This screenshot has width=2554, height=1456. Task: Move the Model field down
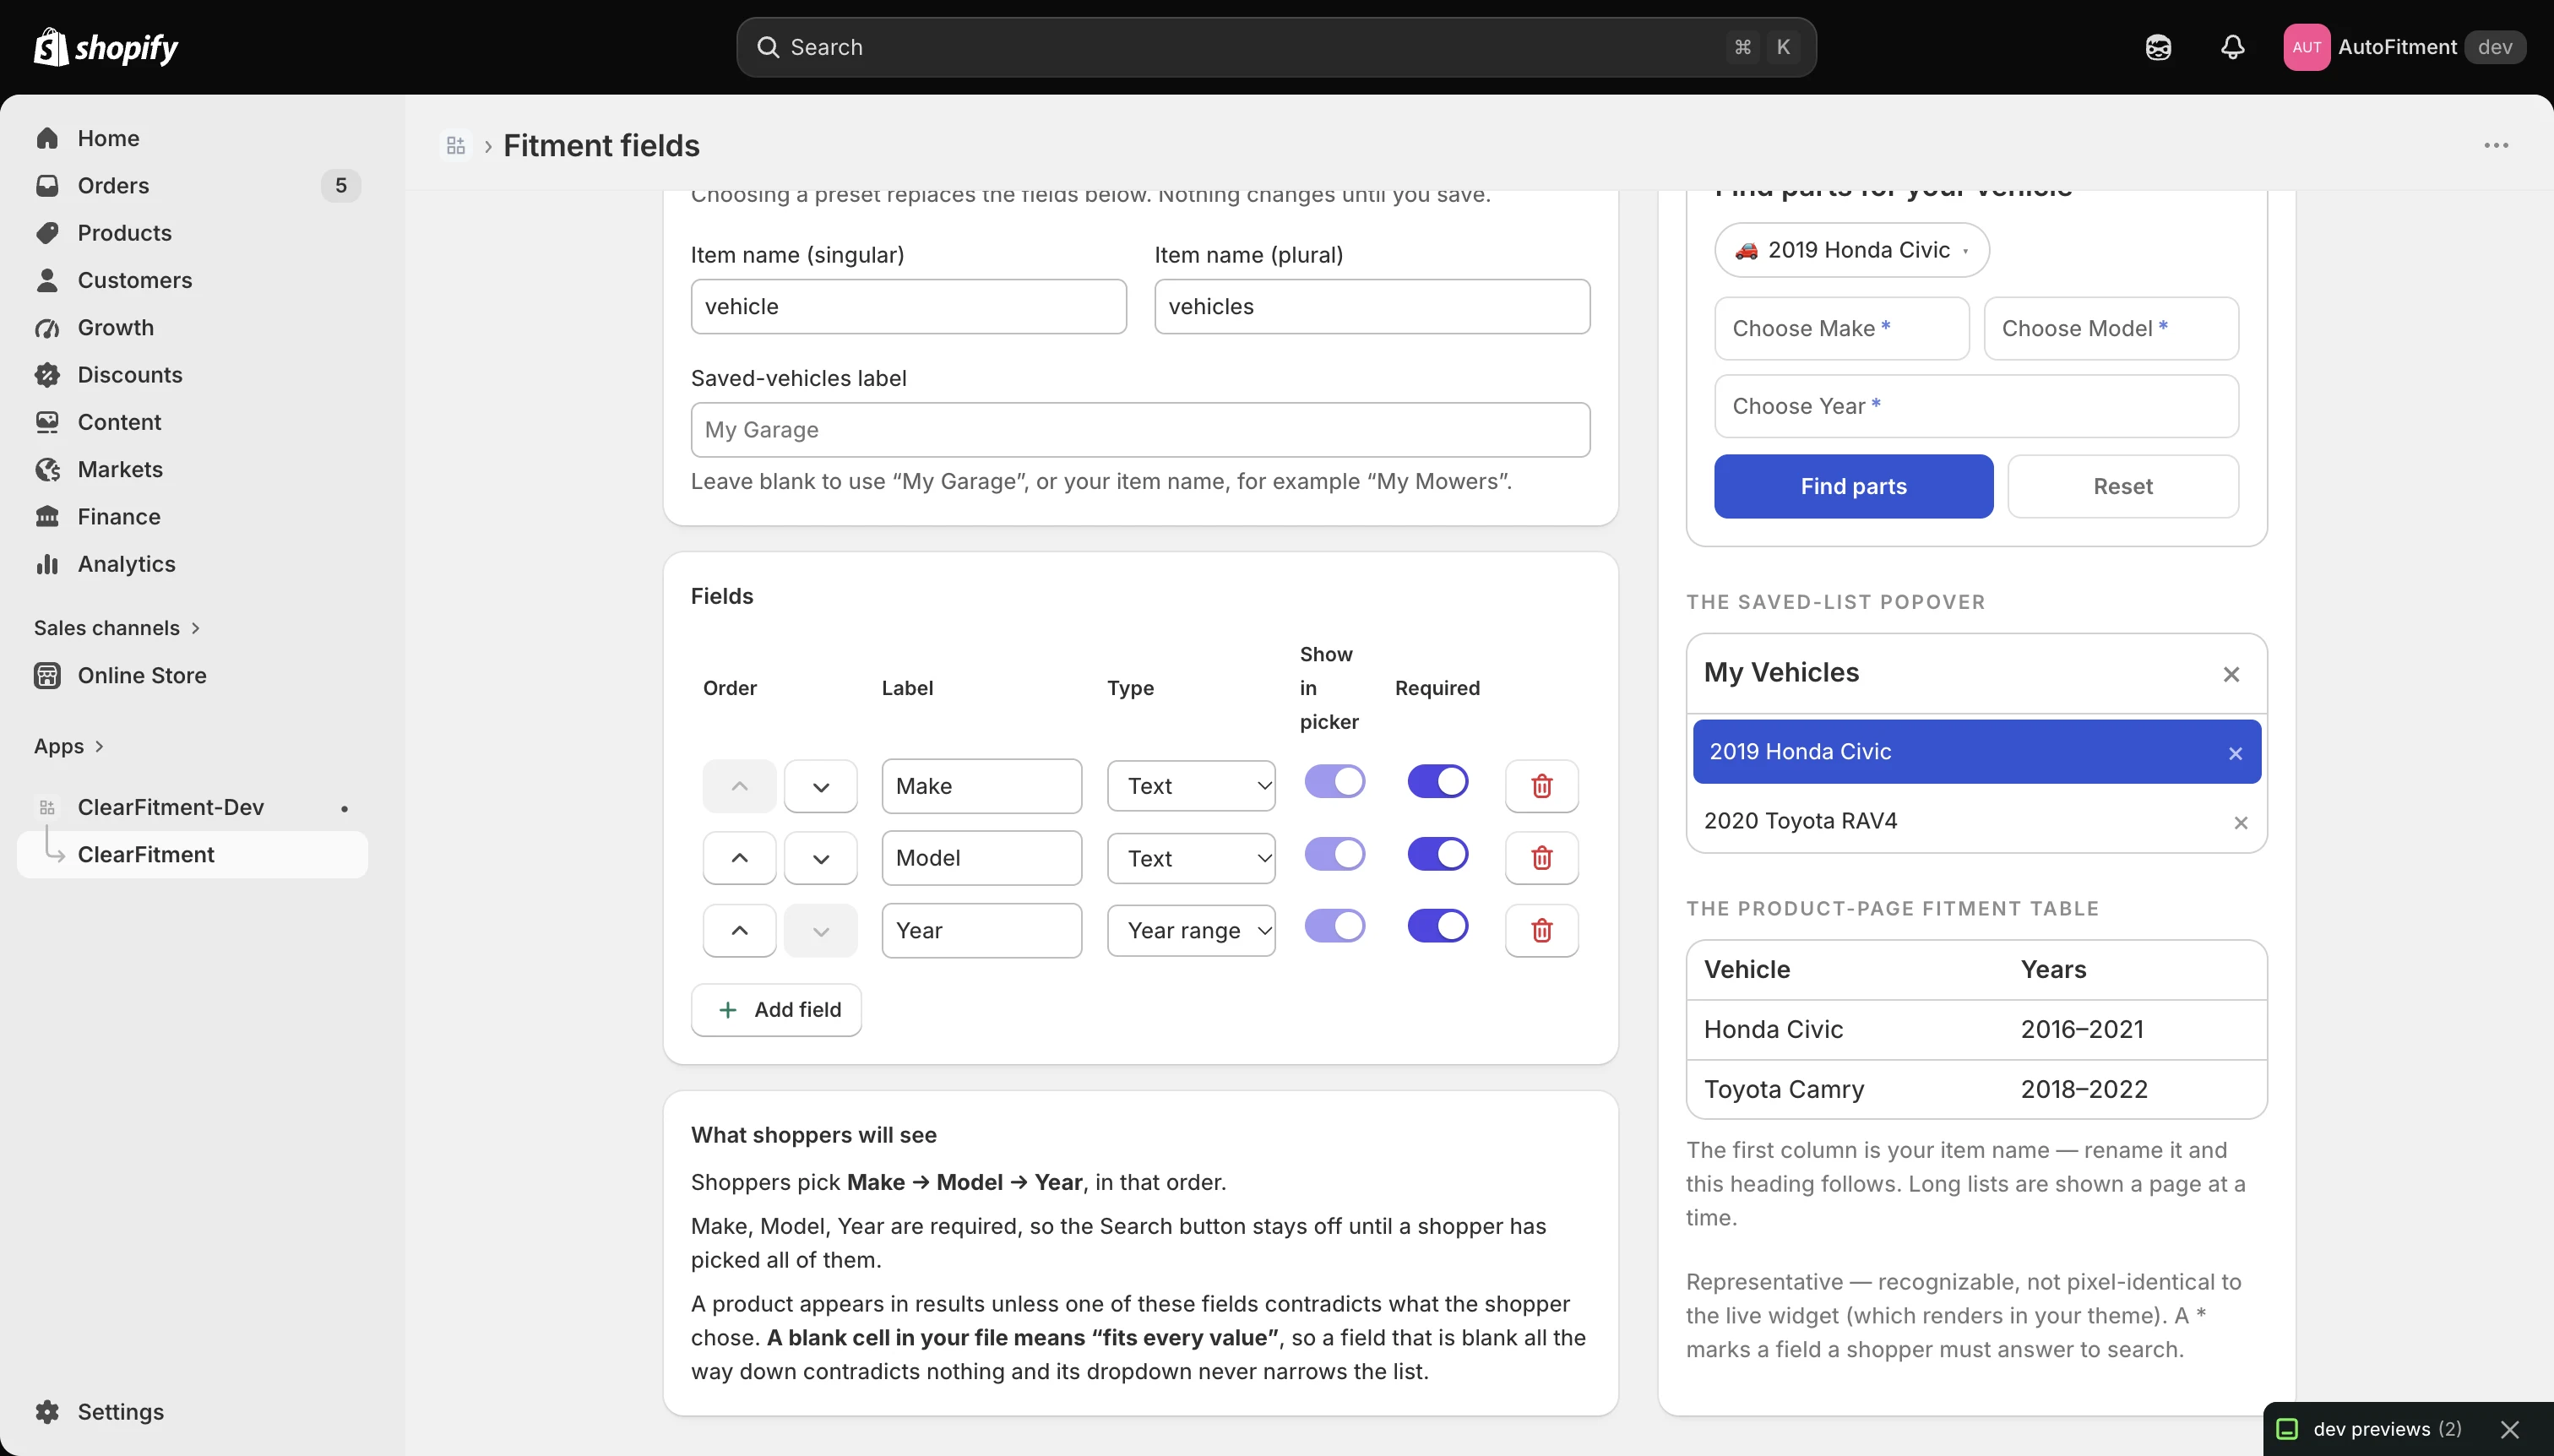click(x=820, y=858)
